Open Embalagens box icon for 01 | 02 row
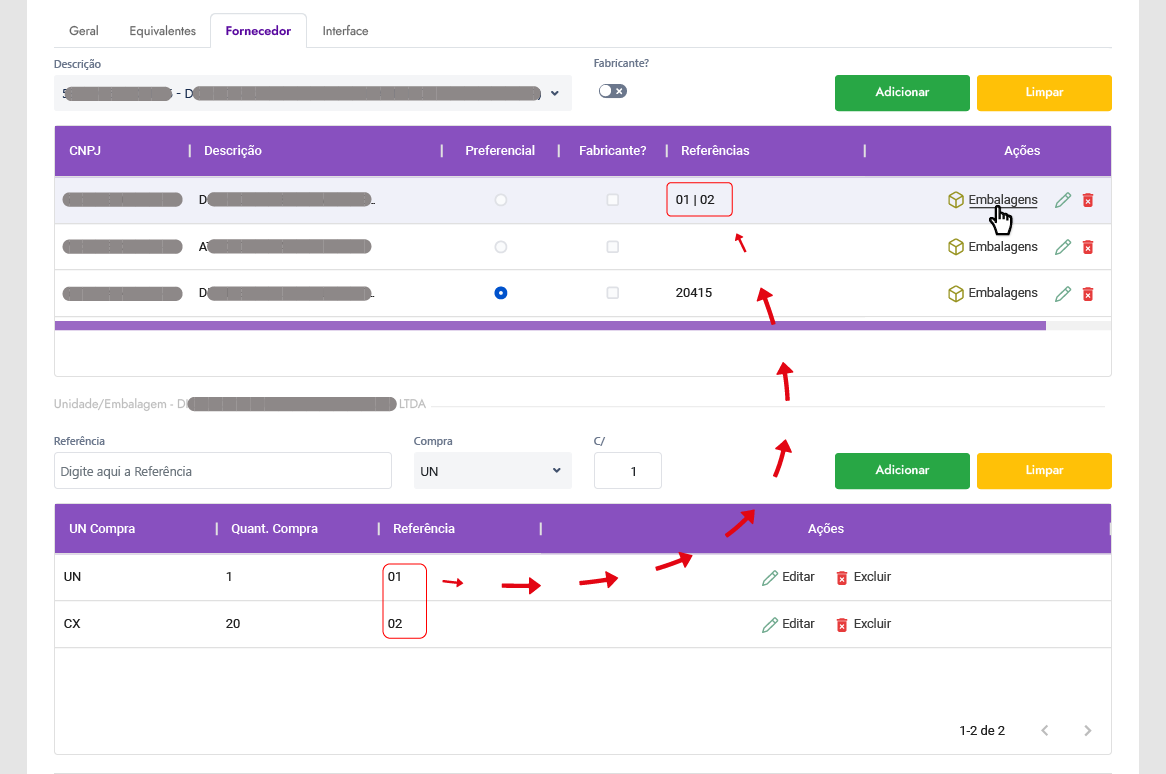1166x774 pixels. 956,200
